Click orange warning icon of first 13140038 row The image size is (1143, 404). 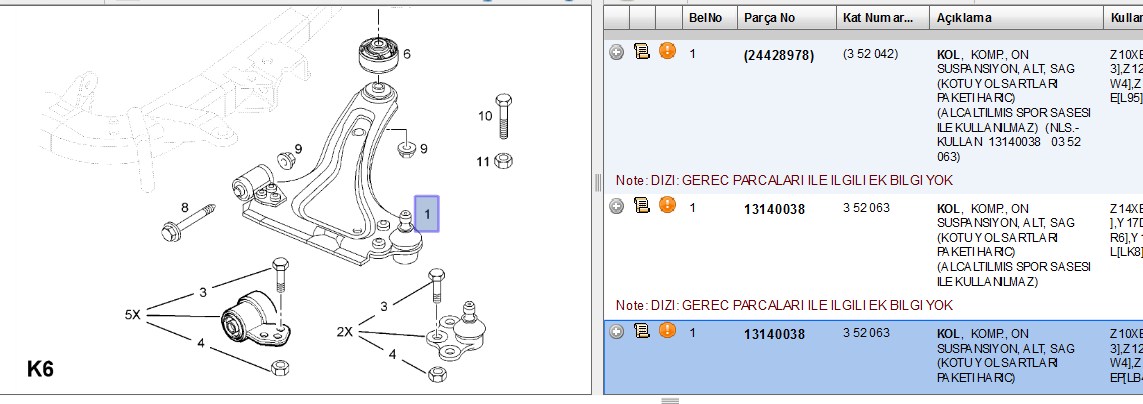tap(667, 205)
